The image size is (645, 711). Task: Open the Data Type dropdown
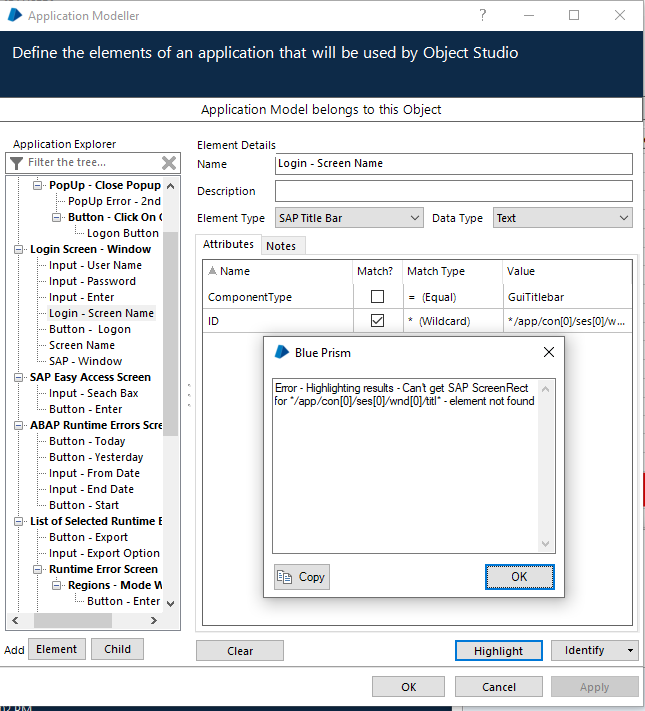coord(624,218)
